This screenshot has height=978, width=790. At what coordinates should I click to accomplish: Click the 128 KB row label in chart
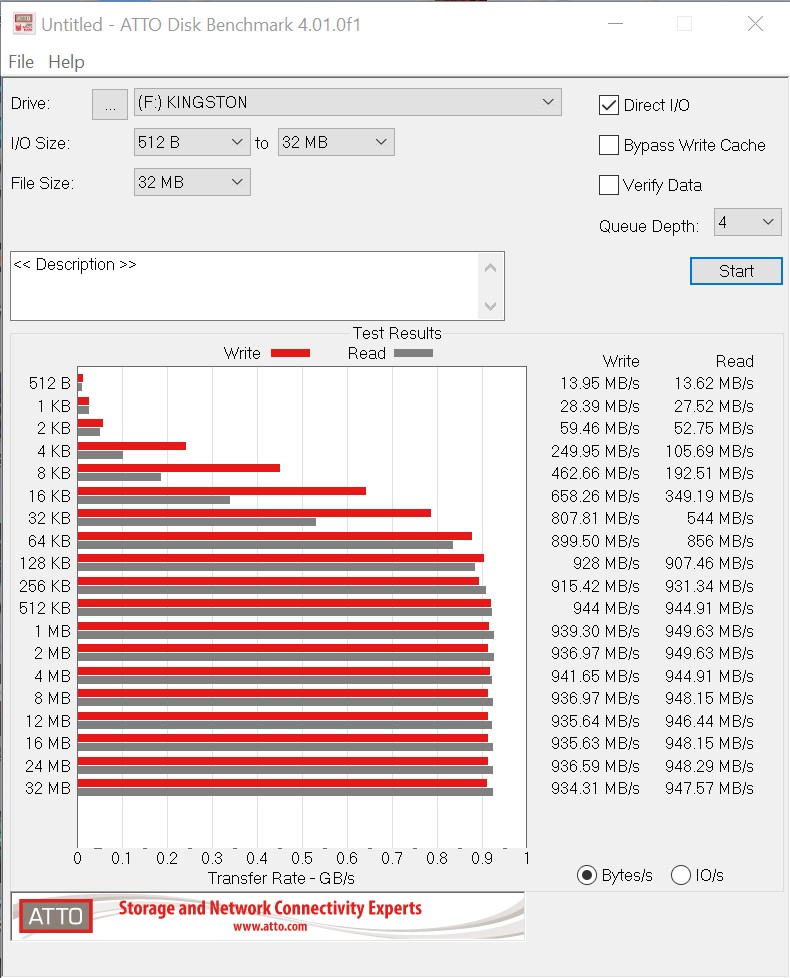click(46, 563)
